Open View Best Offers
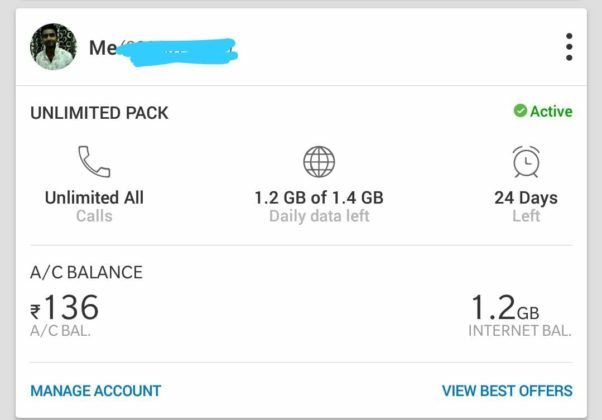602x420 pixels. pos(507,391)
